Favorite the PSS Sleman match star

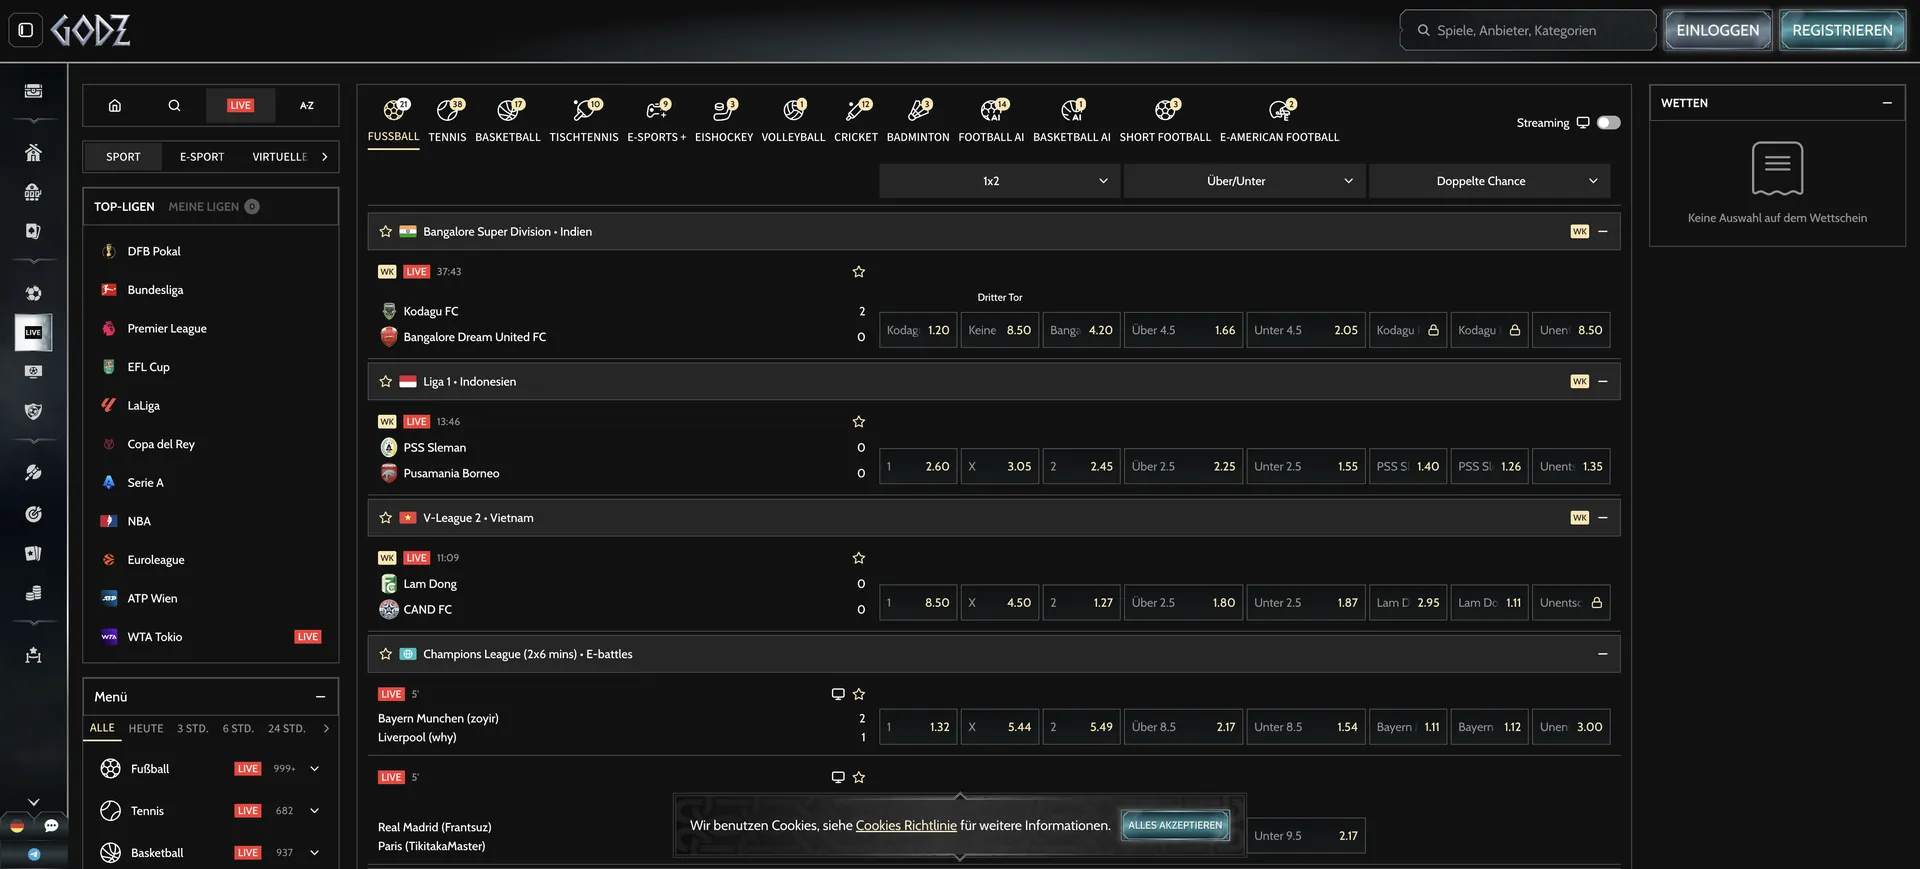coord(858,422)
